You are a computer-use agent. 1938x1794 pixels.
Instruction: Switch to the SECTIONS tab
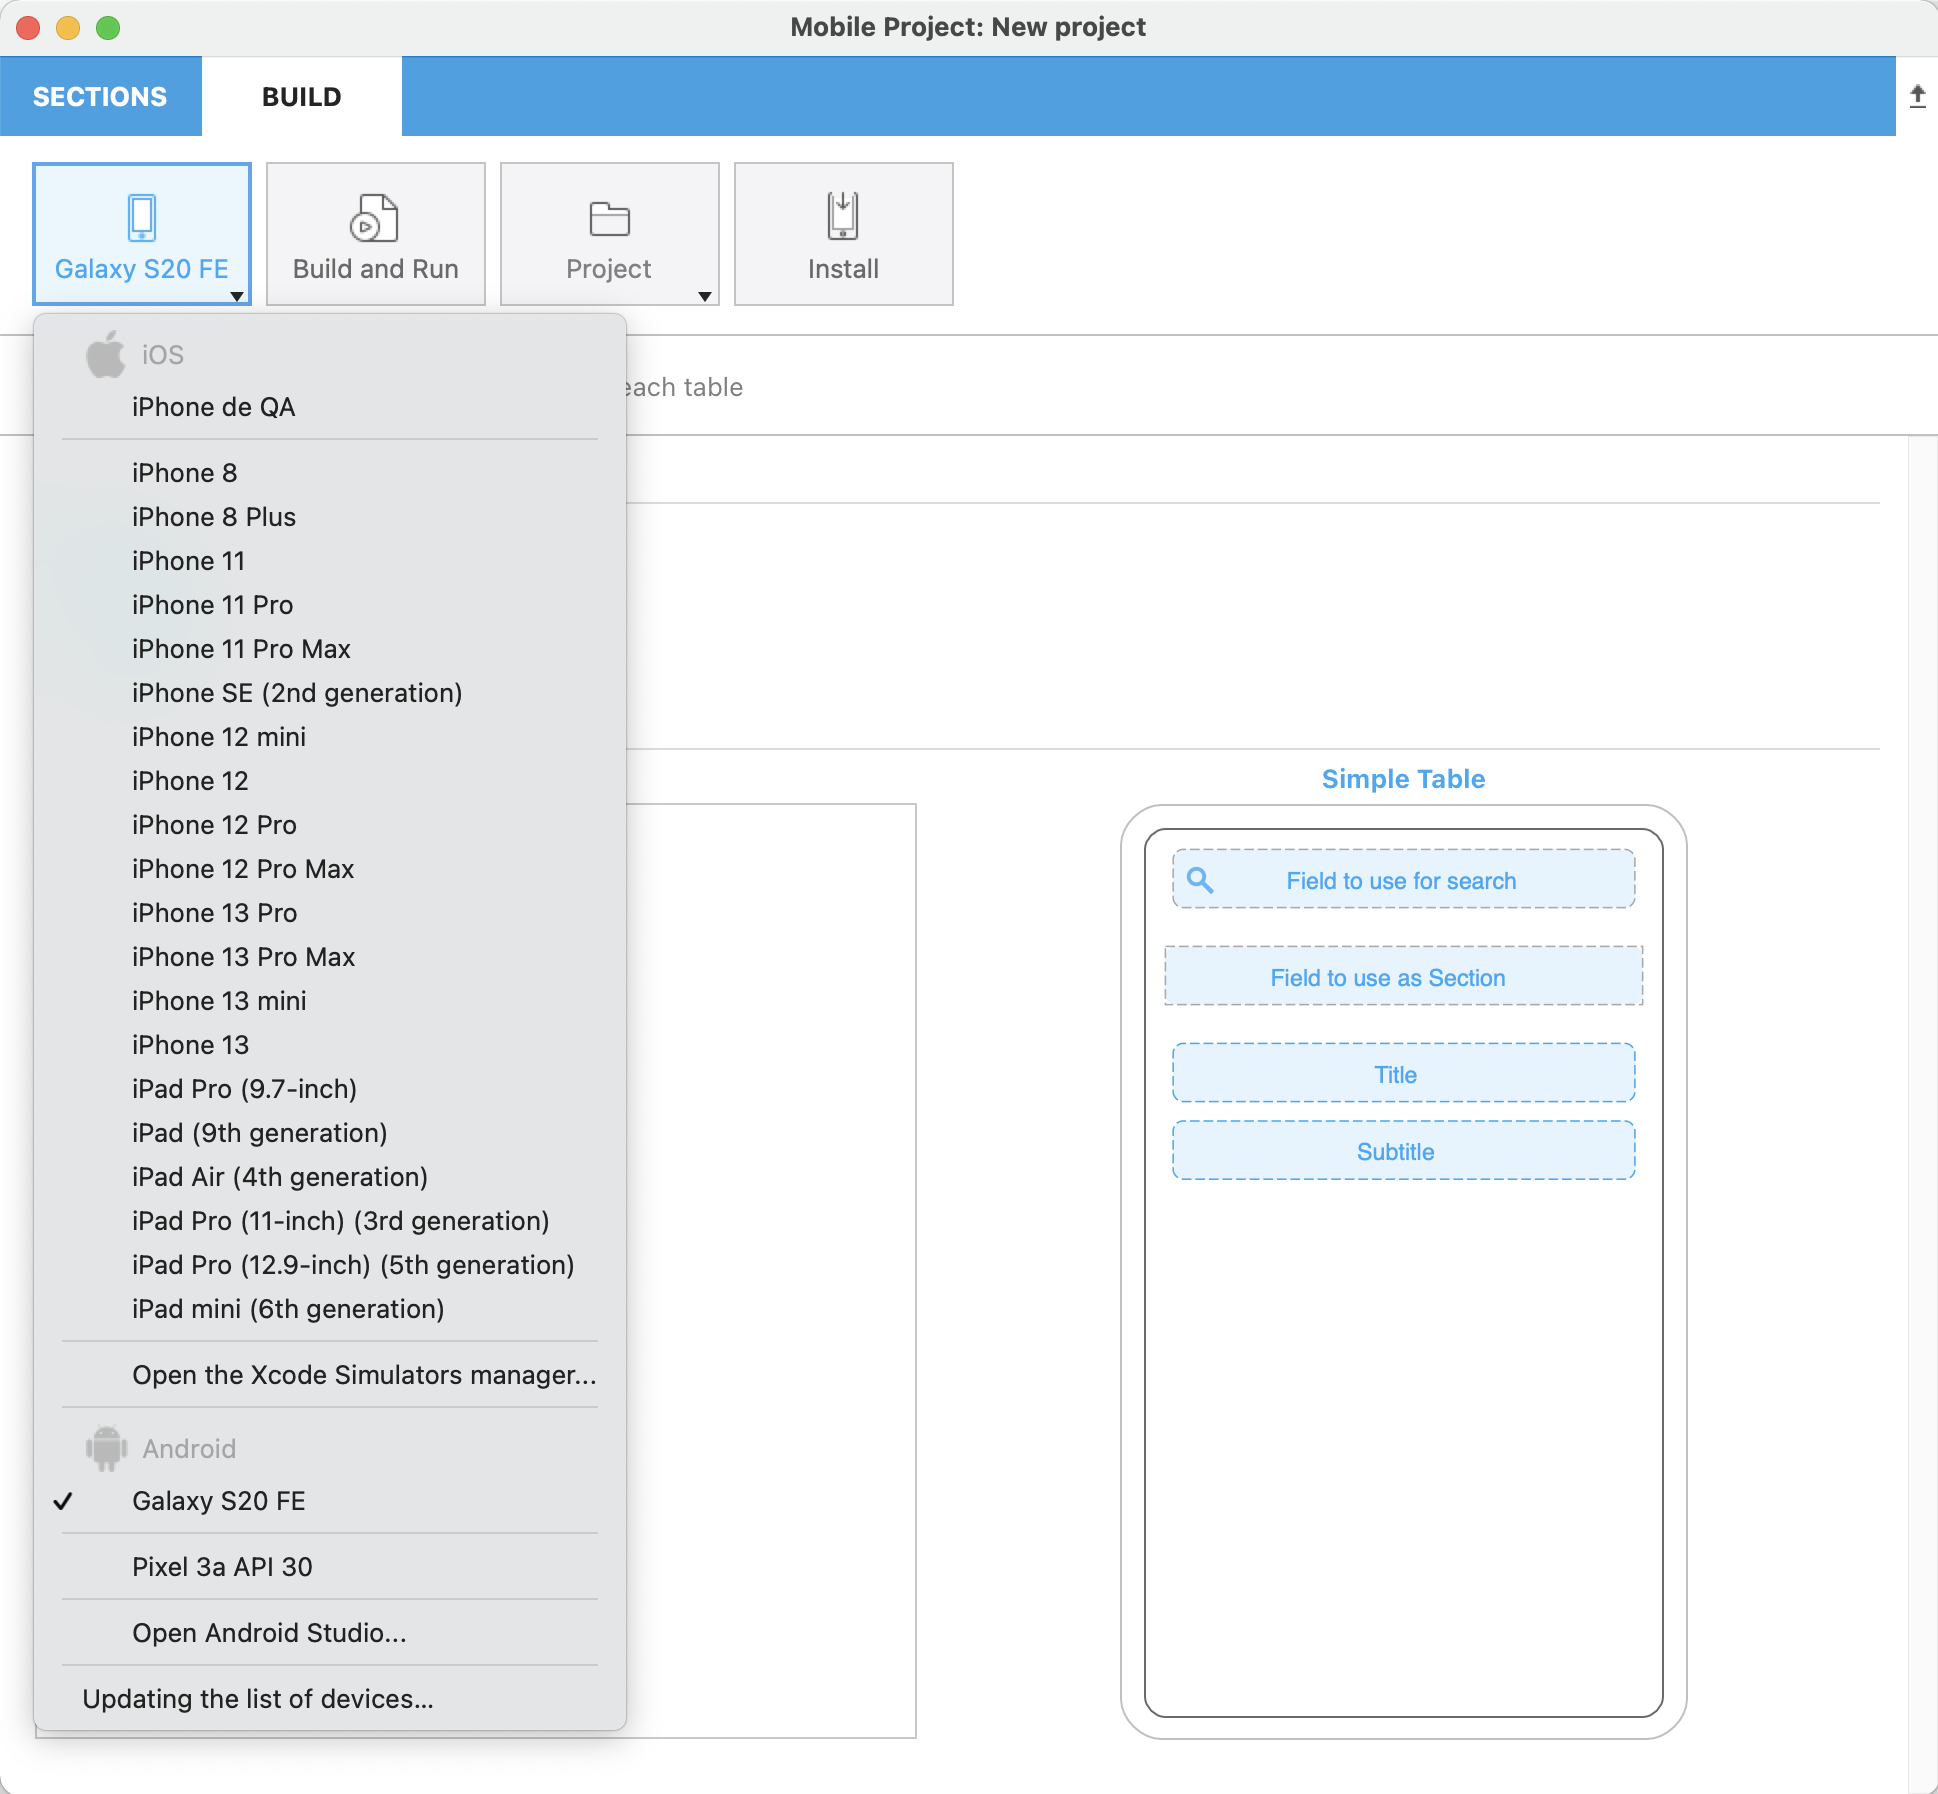100,97
